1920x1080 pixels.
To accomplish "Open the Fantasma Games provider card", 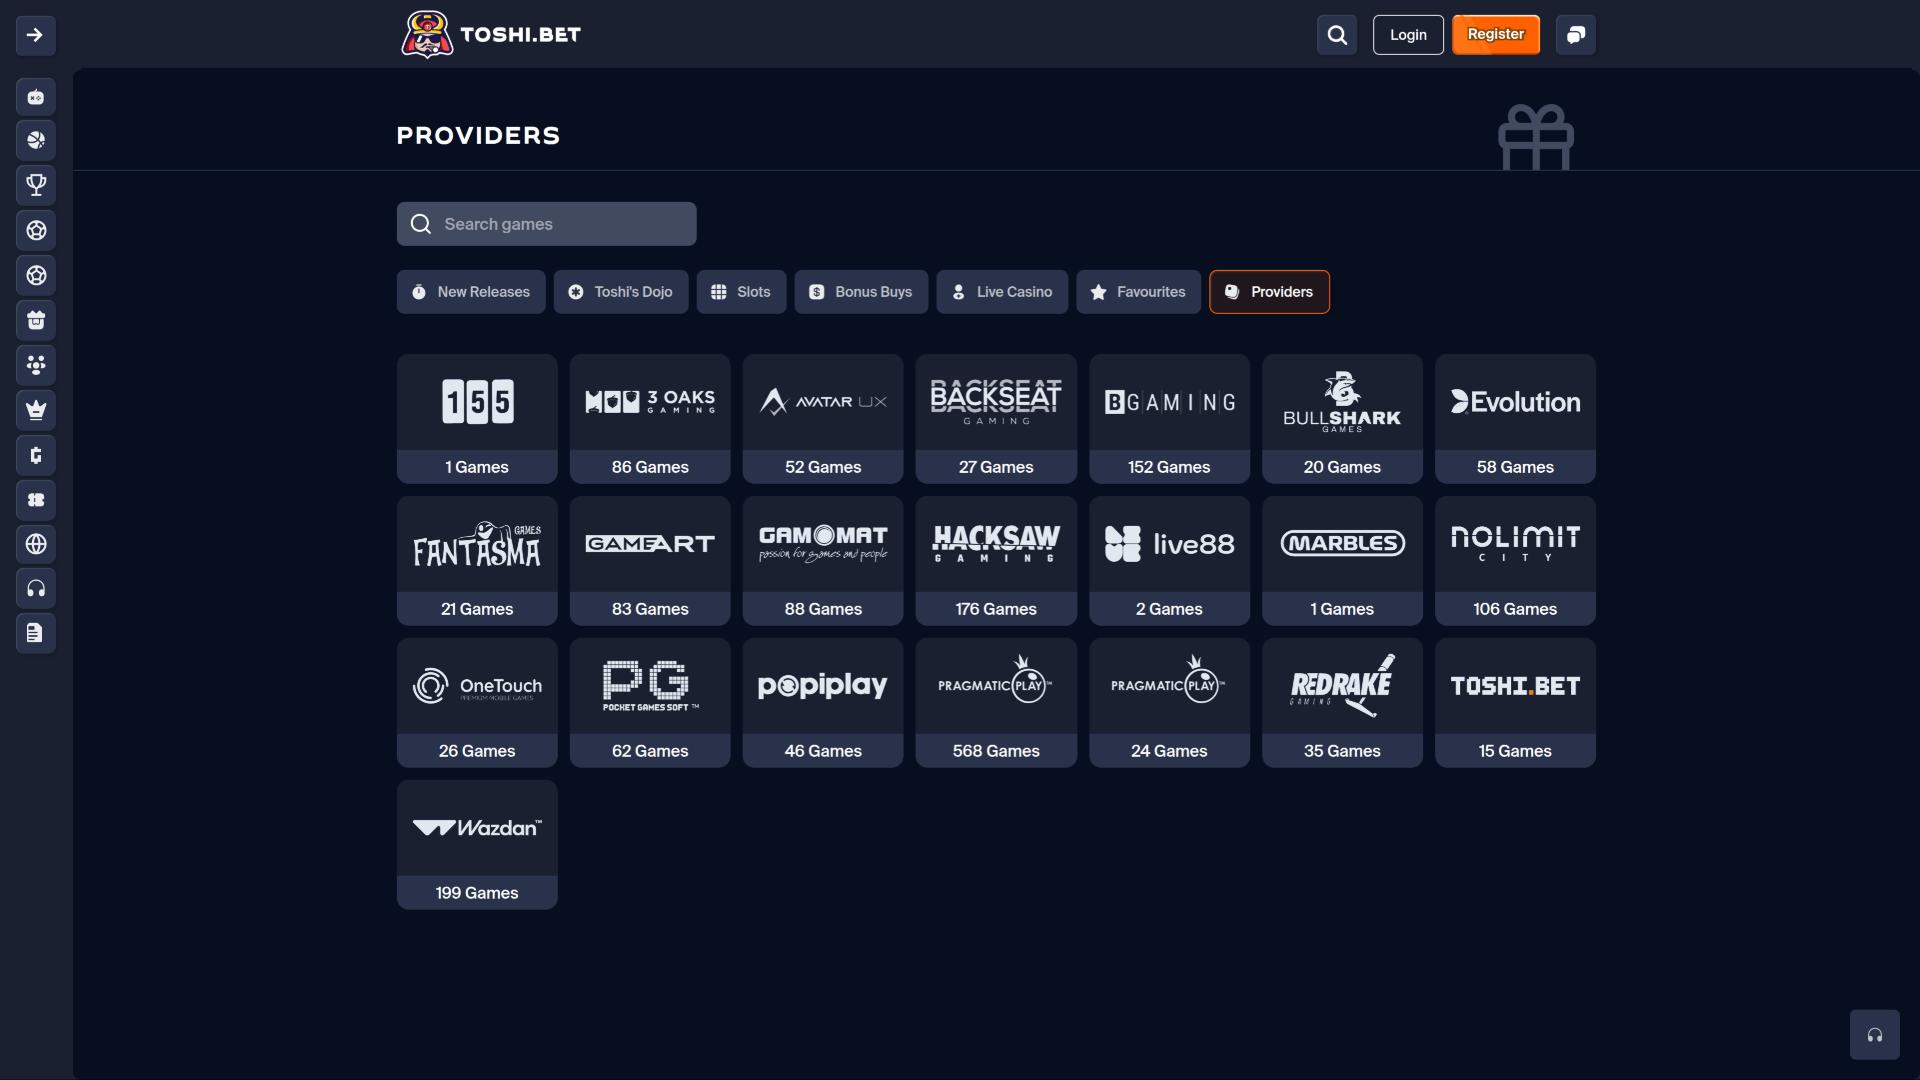I will [x=477, y=561].
